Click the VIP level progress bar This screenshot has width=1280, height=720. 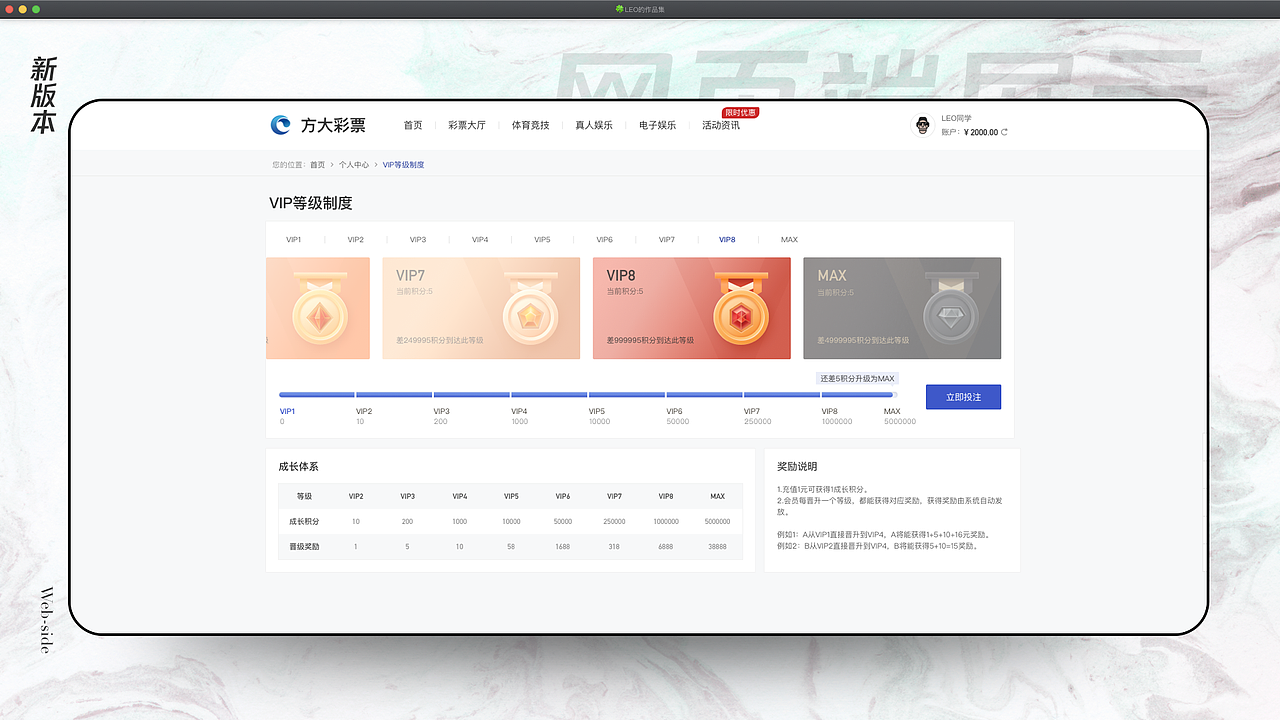pos(588,395)
